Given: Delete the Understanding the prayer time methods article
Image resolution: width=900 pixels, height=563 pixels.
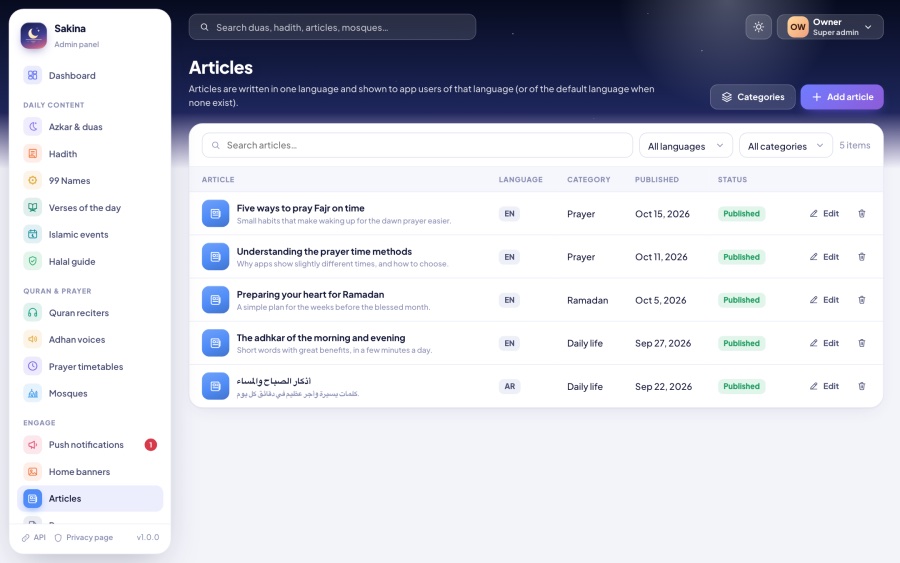Looking at the screenshot, I should [x=862, y=257].
